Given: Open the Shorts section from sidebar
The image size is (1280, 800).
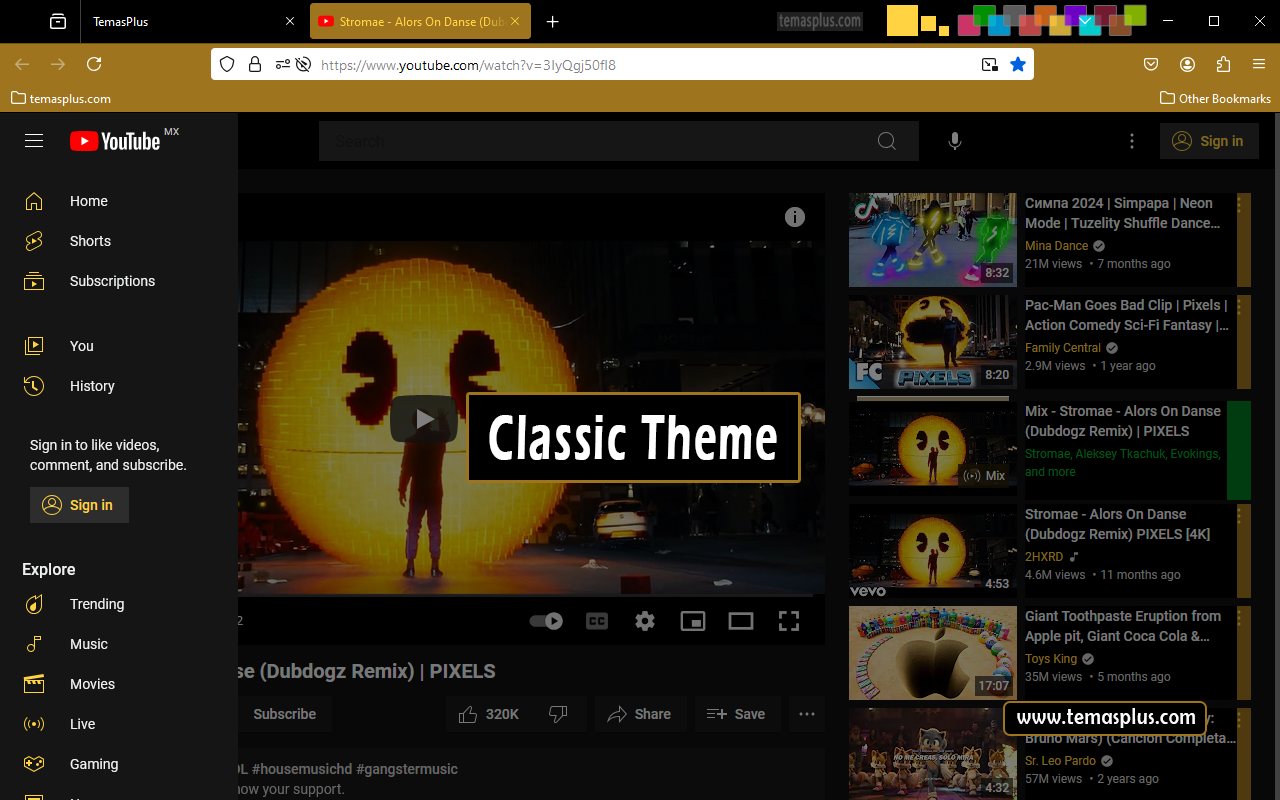Looking at the screenshot, I should point(90,241).
